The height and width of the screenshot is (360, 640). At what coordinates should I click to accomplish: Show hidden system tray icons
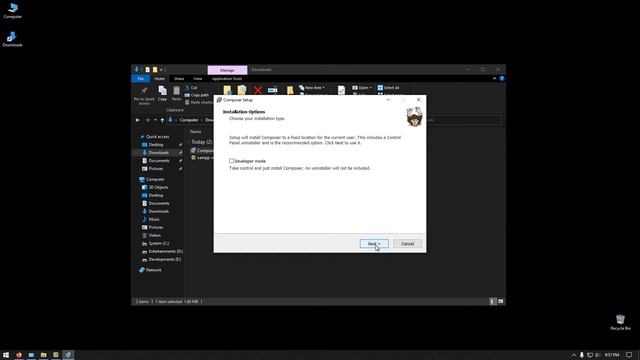(x=573, y=355)
